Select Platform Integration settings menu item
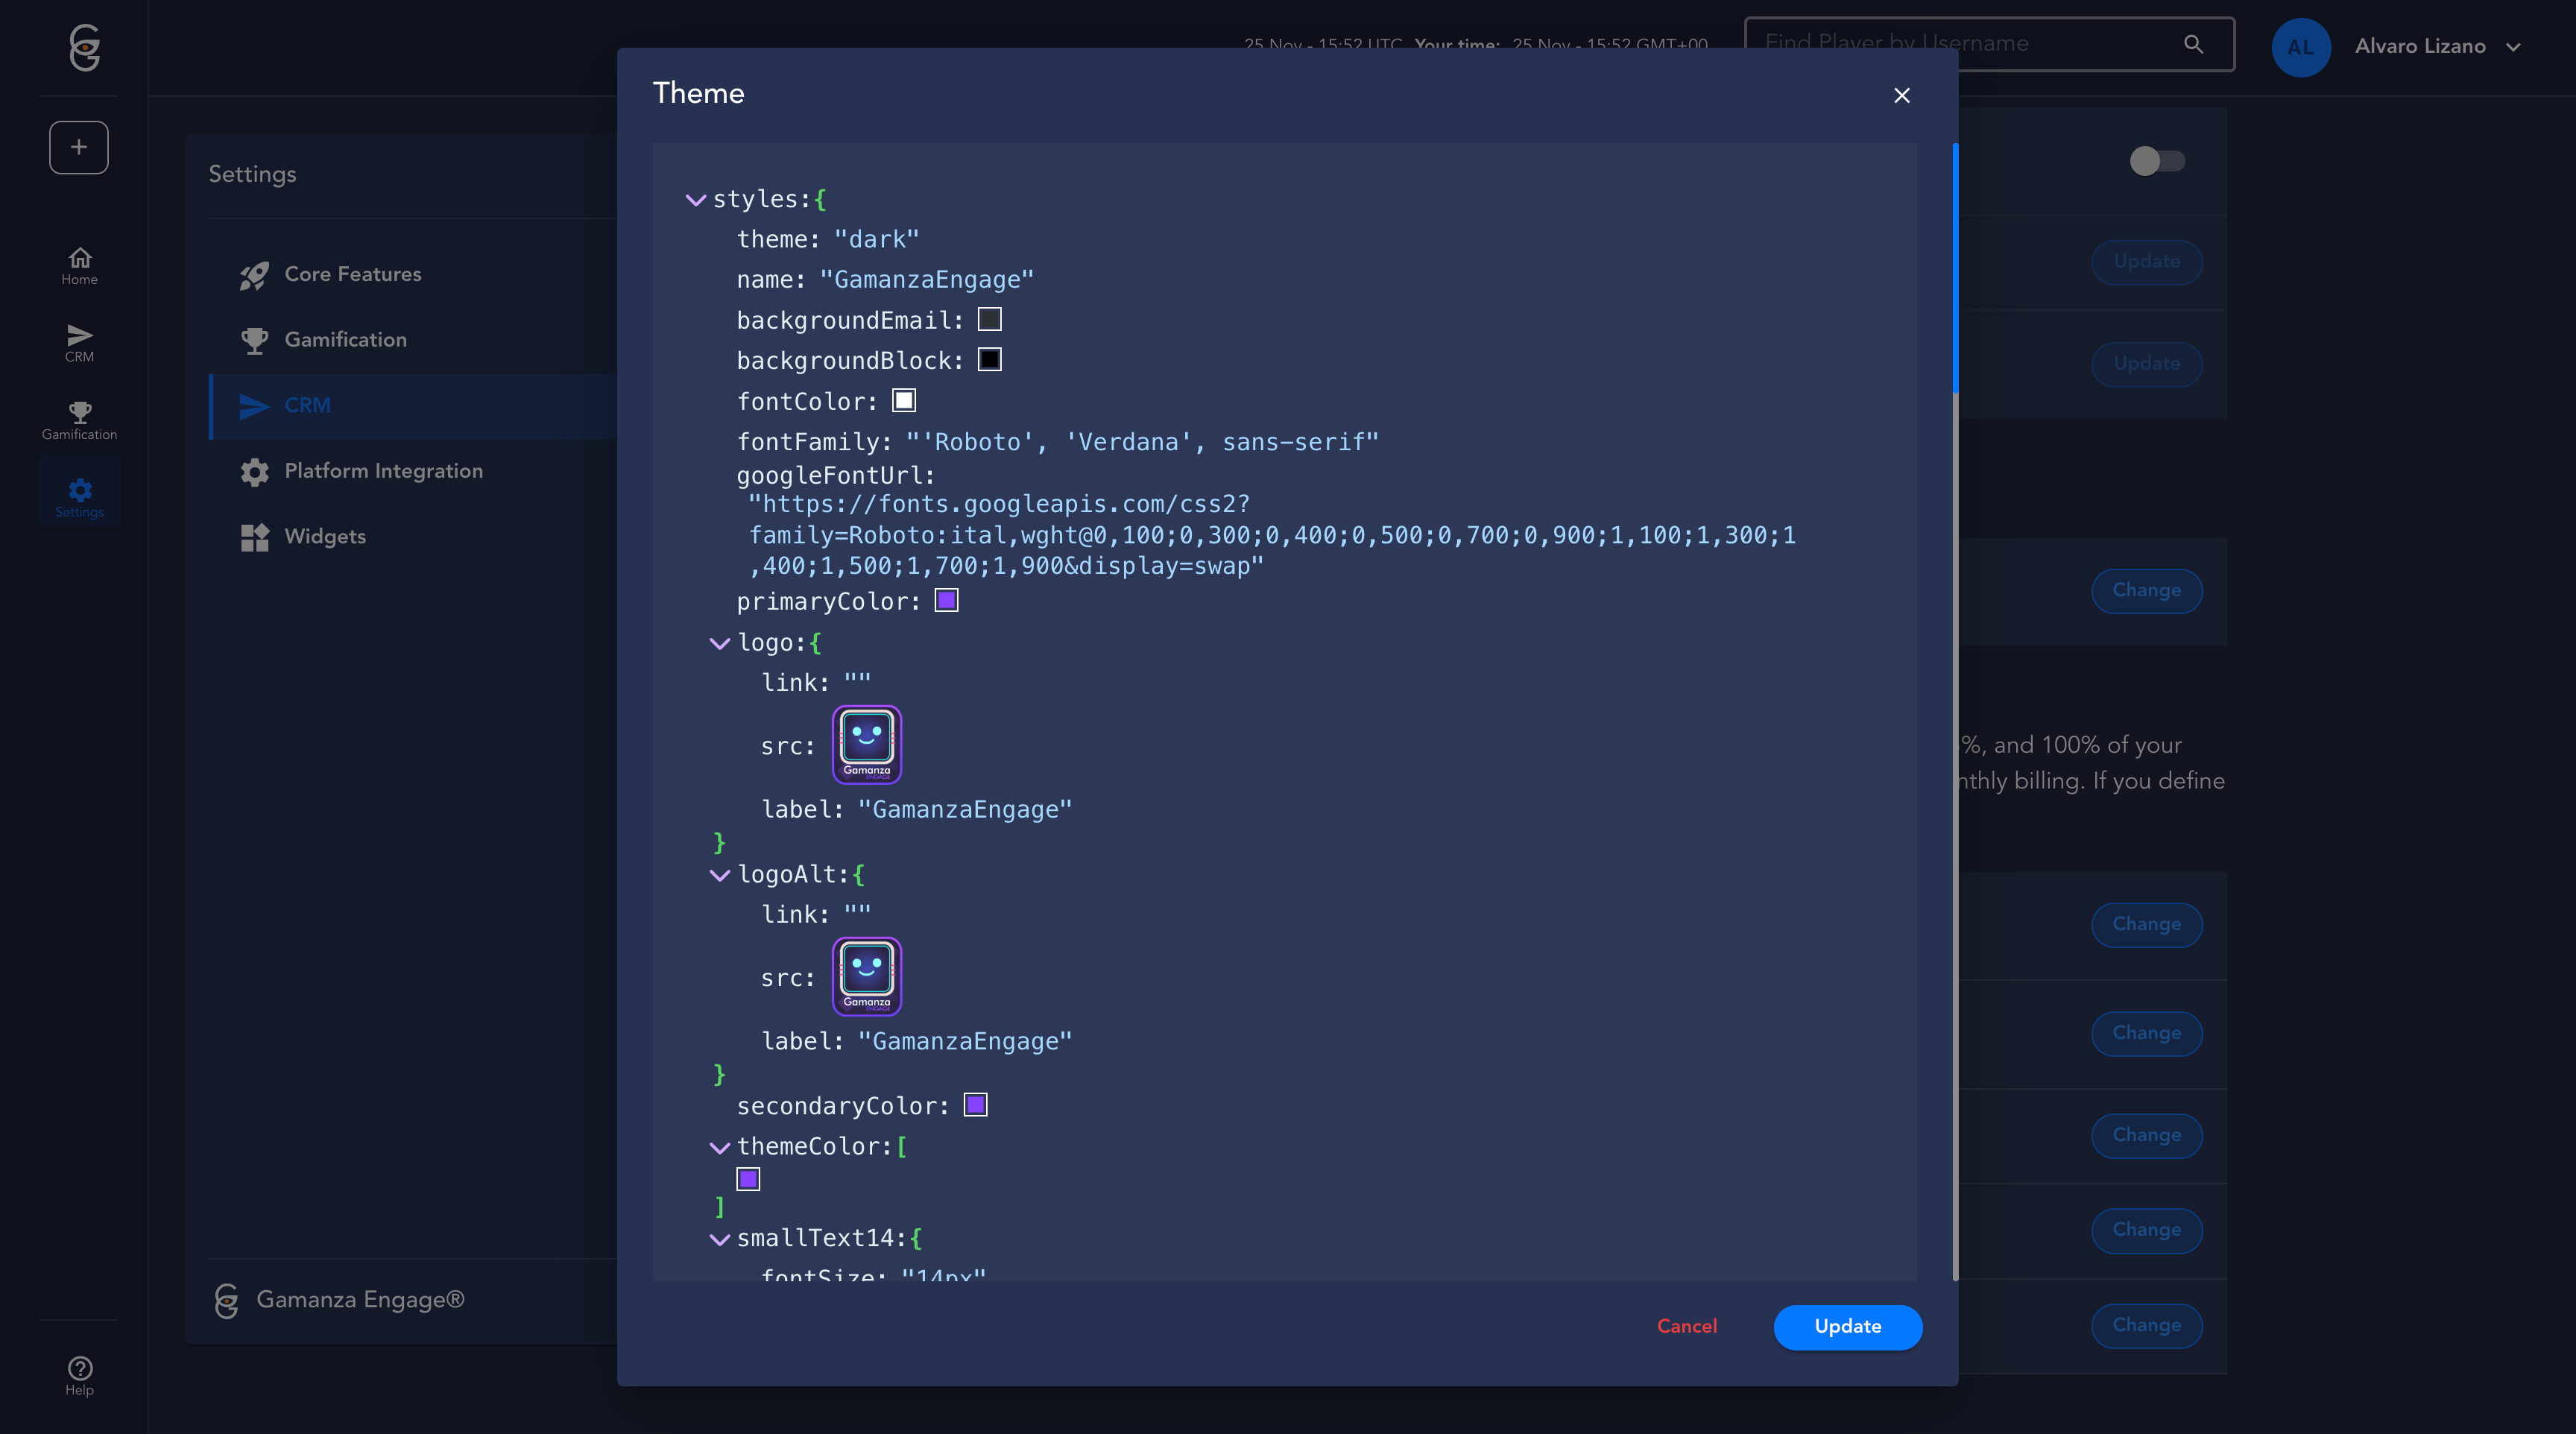Screen dimensions: 2576x1434 [x=383, y=471]
